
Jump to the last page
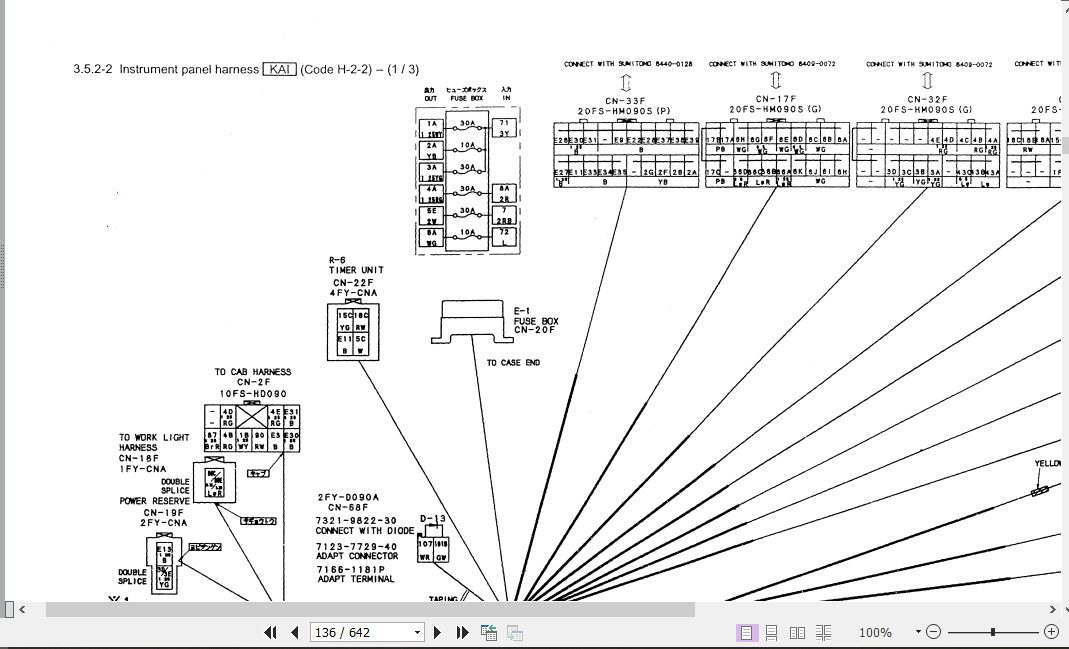coord(462,633)
